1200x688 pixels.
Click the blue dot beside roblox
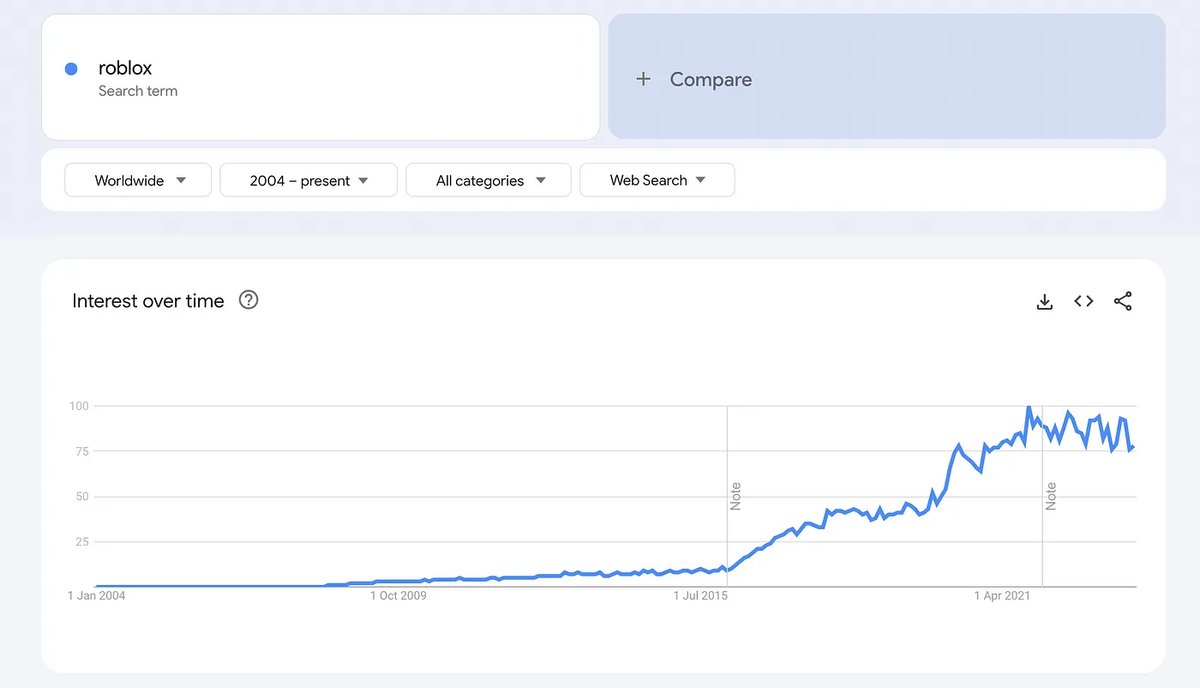[71, 67]
